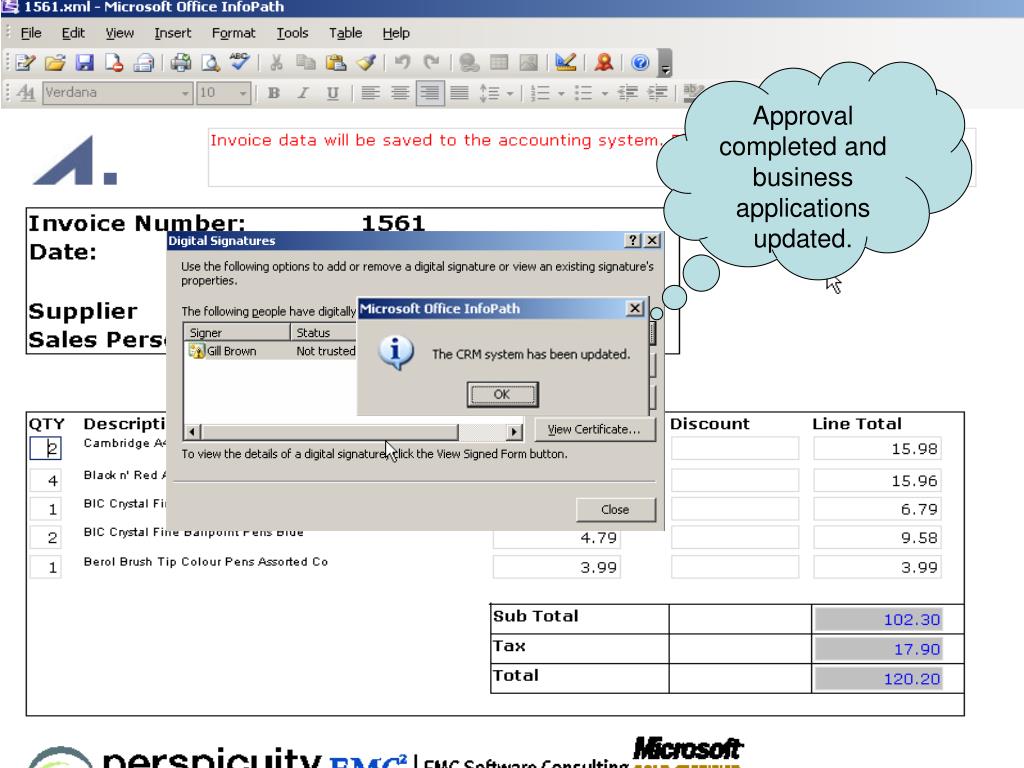Click the Save floppy disk icon
This screenshot has height=768, width=1024.
point(85,63)
